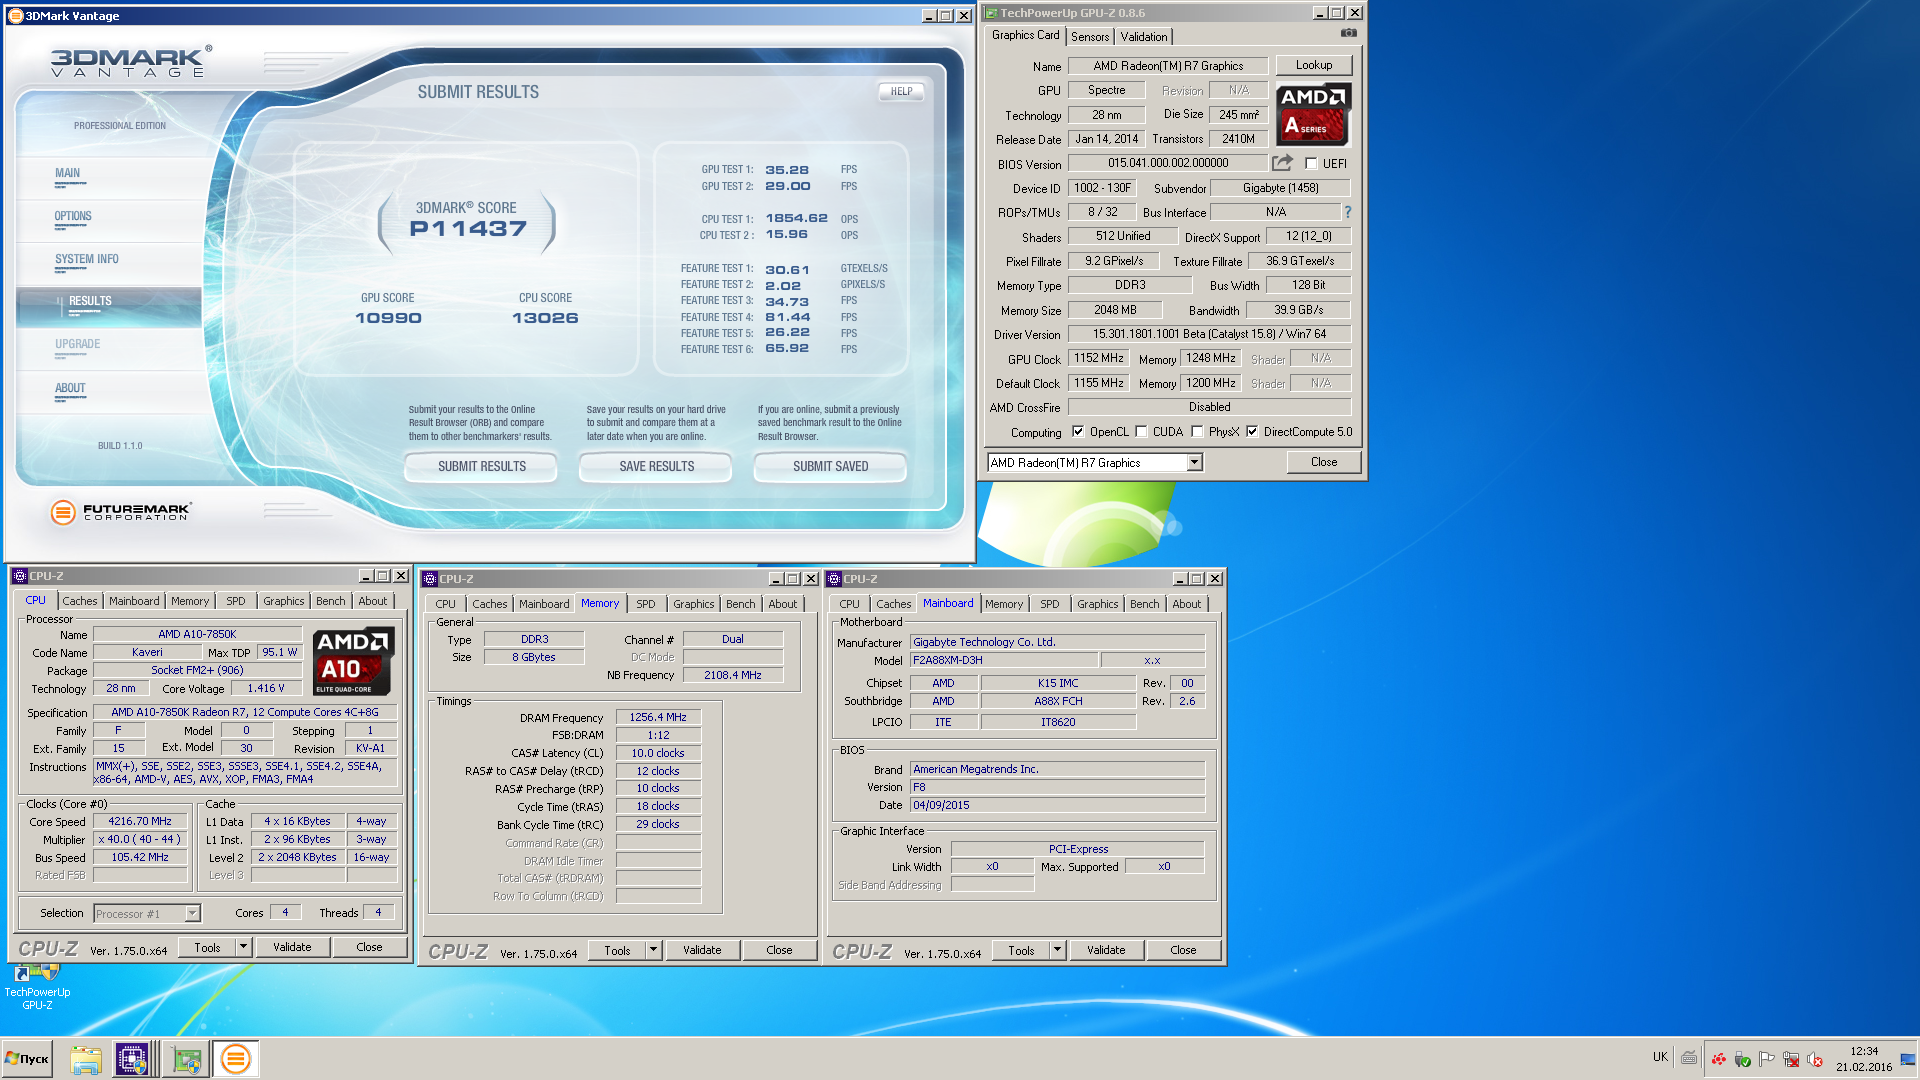Click the Lookup button in GPU-Z
Screen dimensions: 1920x1080
(1314, 65)
